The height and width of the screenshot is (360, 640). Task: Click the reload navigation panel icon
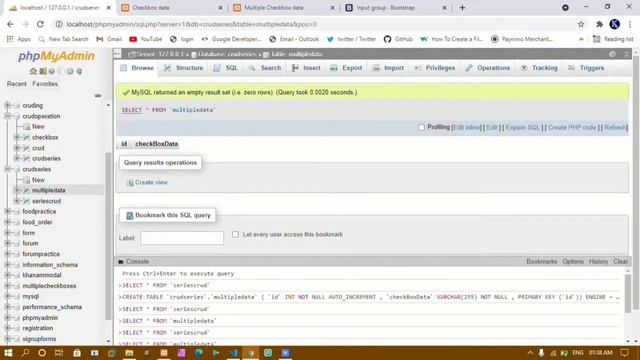pyautogui.click(x=79, y=71)
